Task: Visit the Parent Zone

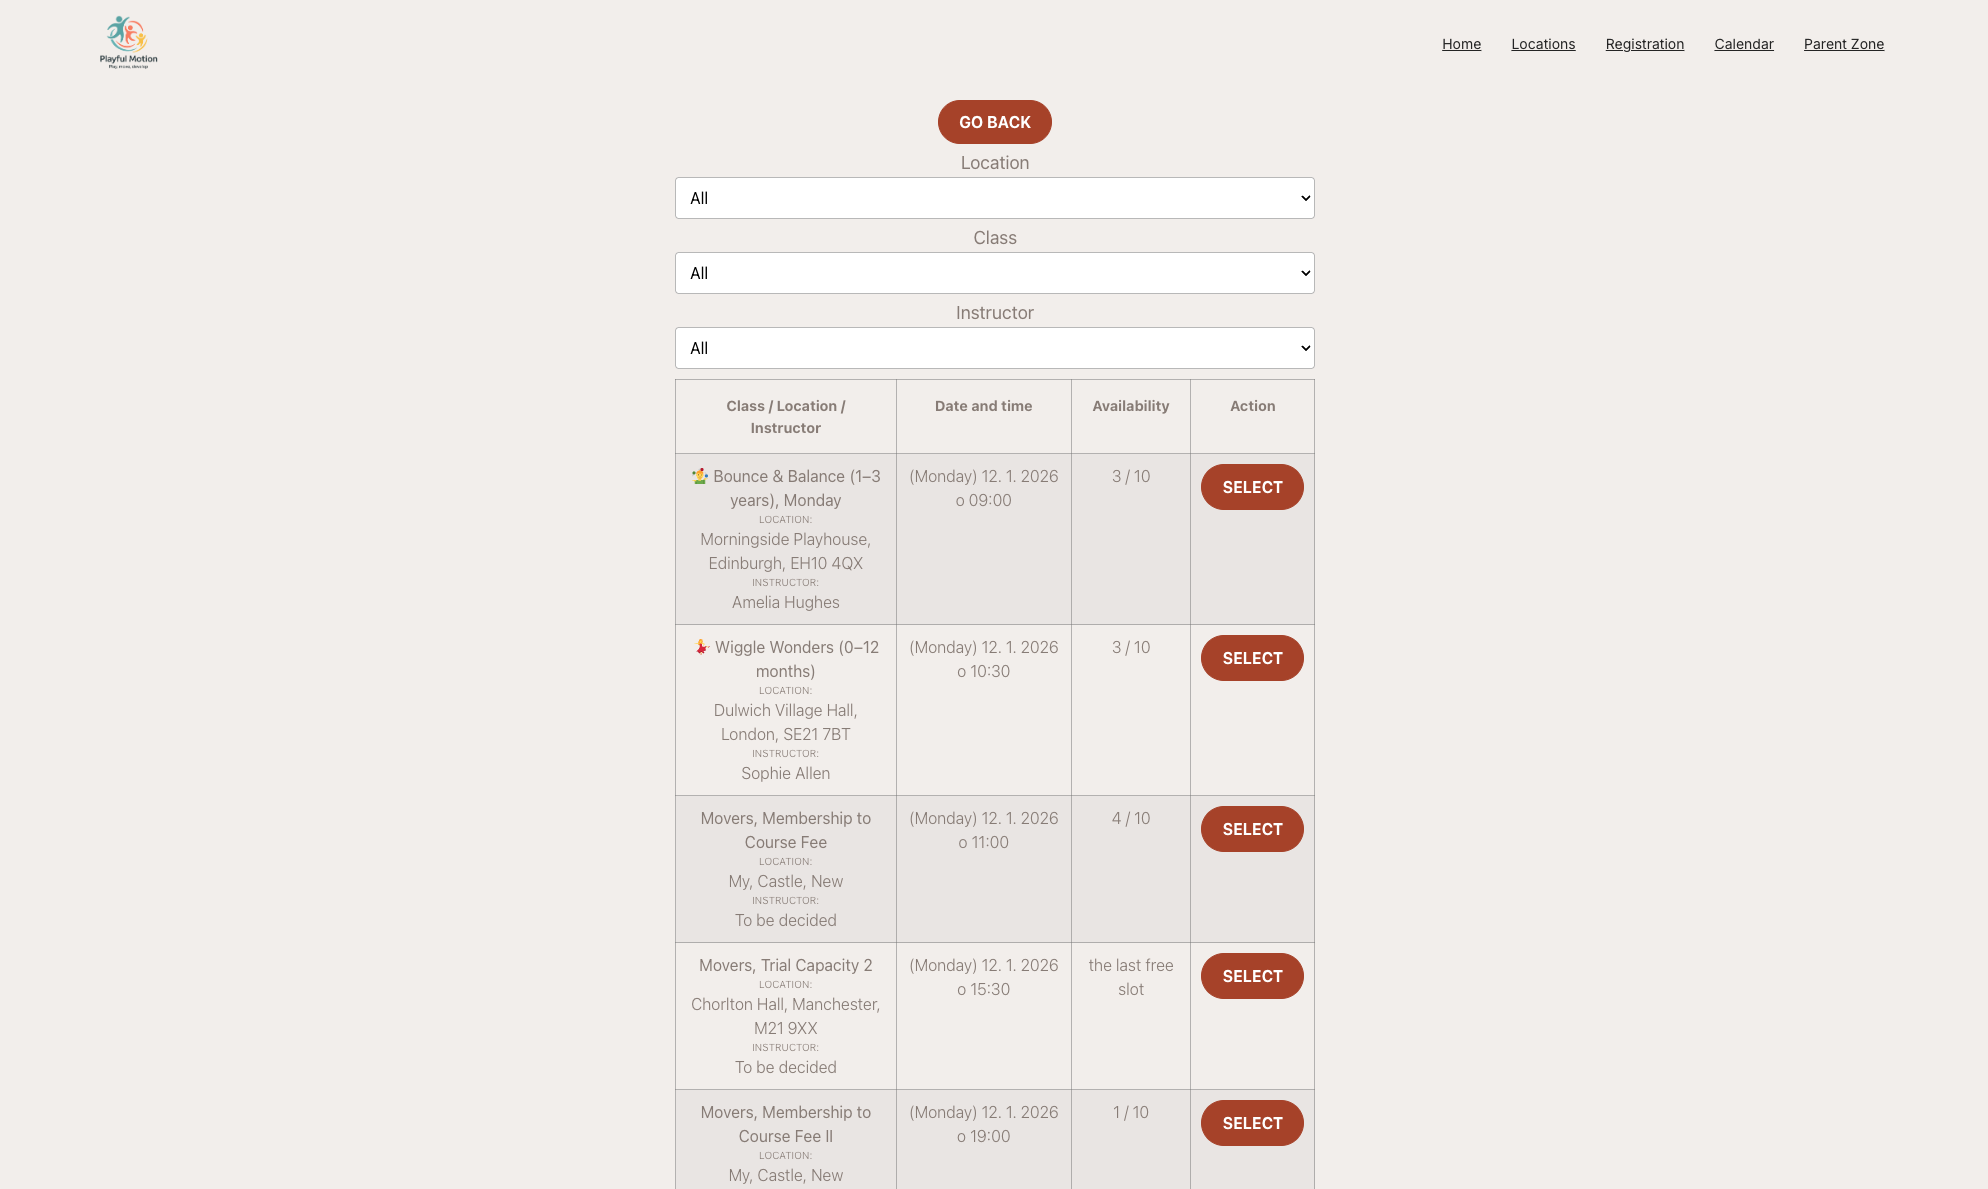Action: pyautogui.click(x=1843, y=44)
